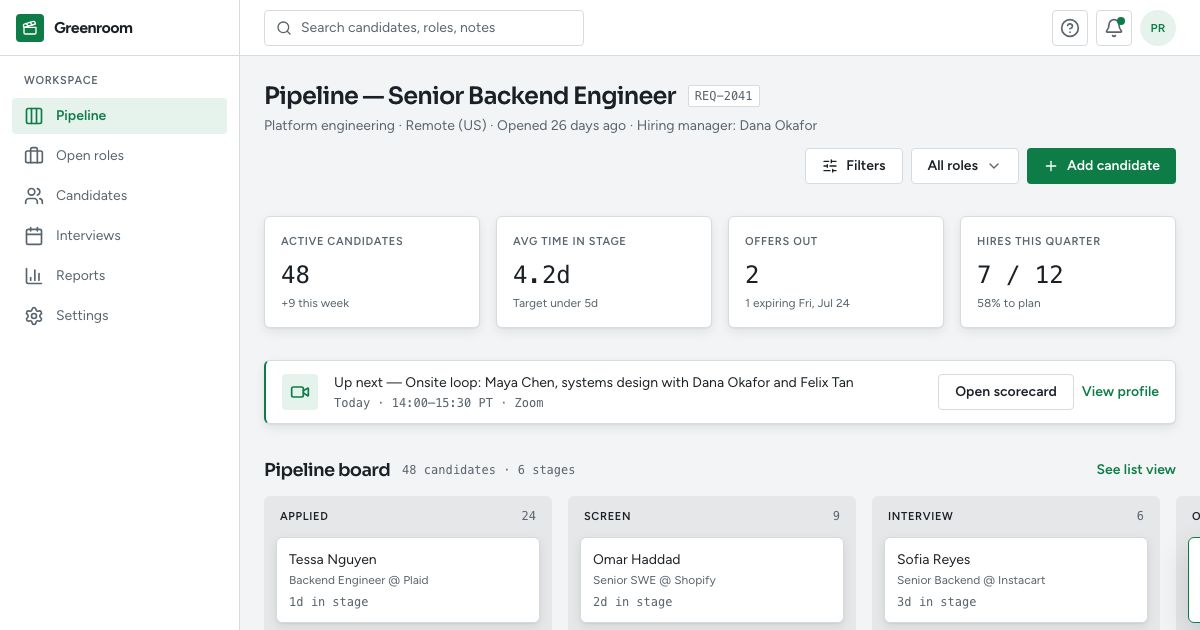Navigate to Candidates page
Image resolution: width=1200 pixels, height=630 pixels.
tap(120, 196)
